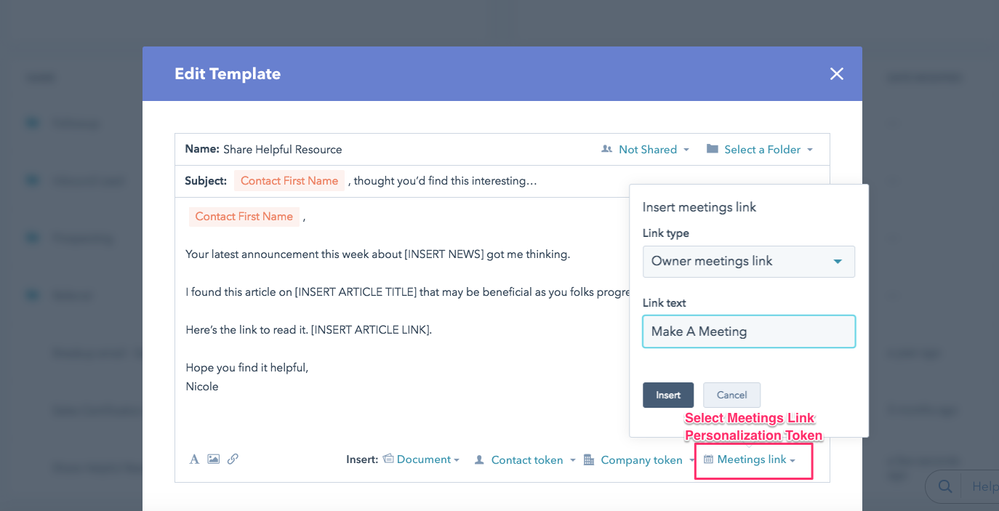Screen dimensions: 999x511
Task: Click the "[INSERT ARTICLE LINK]" sentence
Action: tap(309, 331)
